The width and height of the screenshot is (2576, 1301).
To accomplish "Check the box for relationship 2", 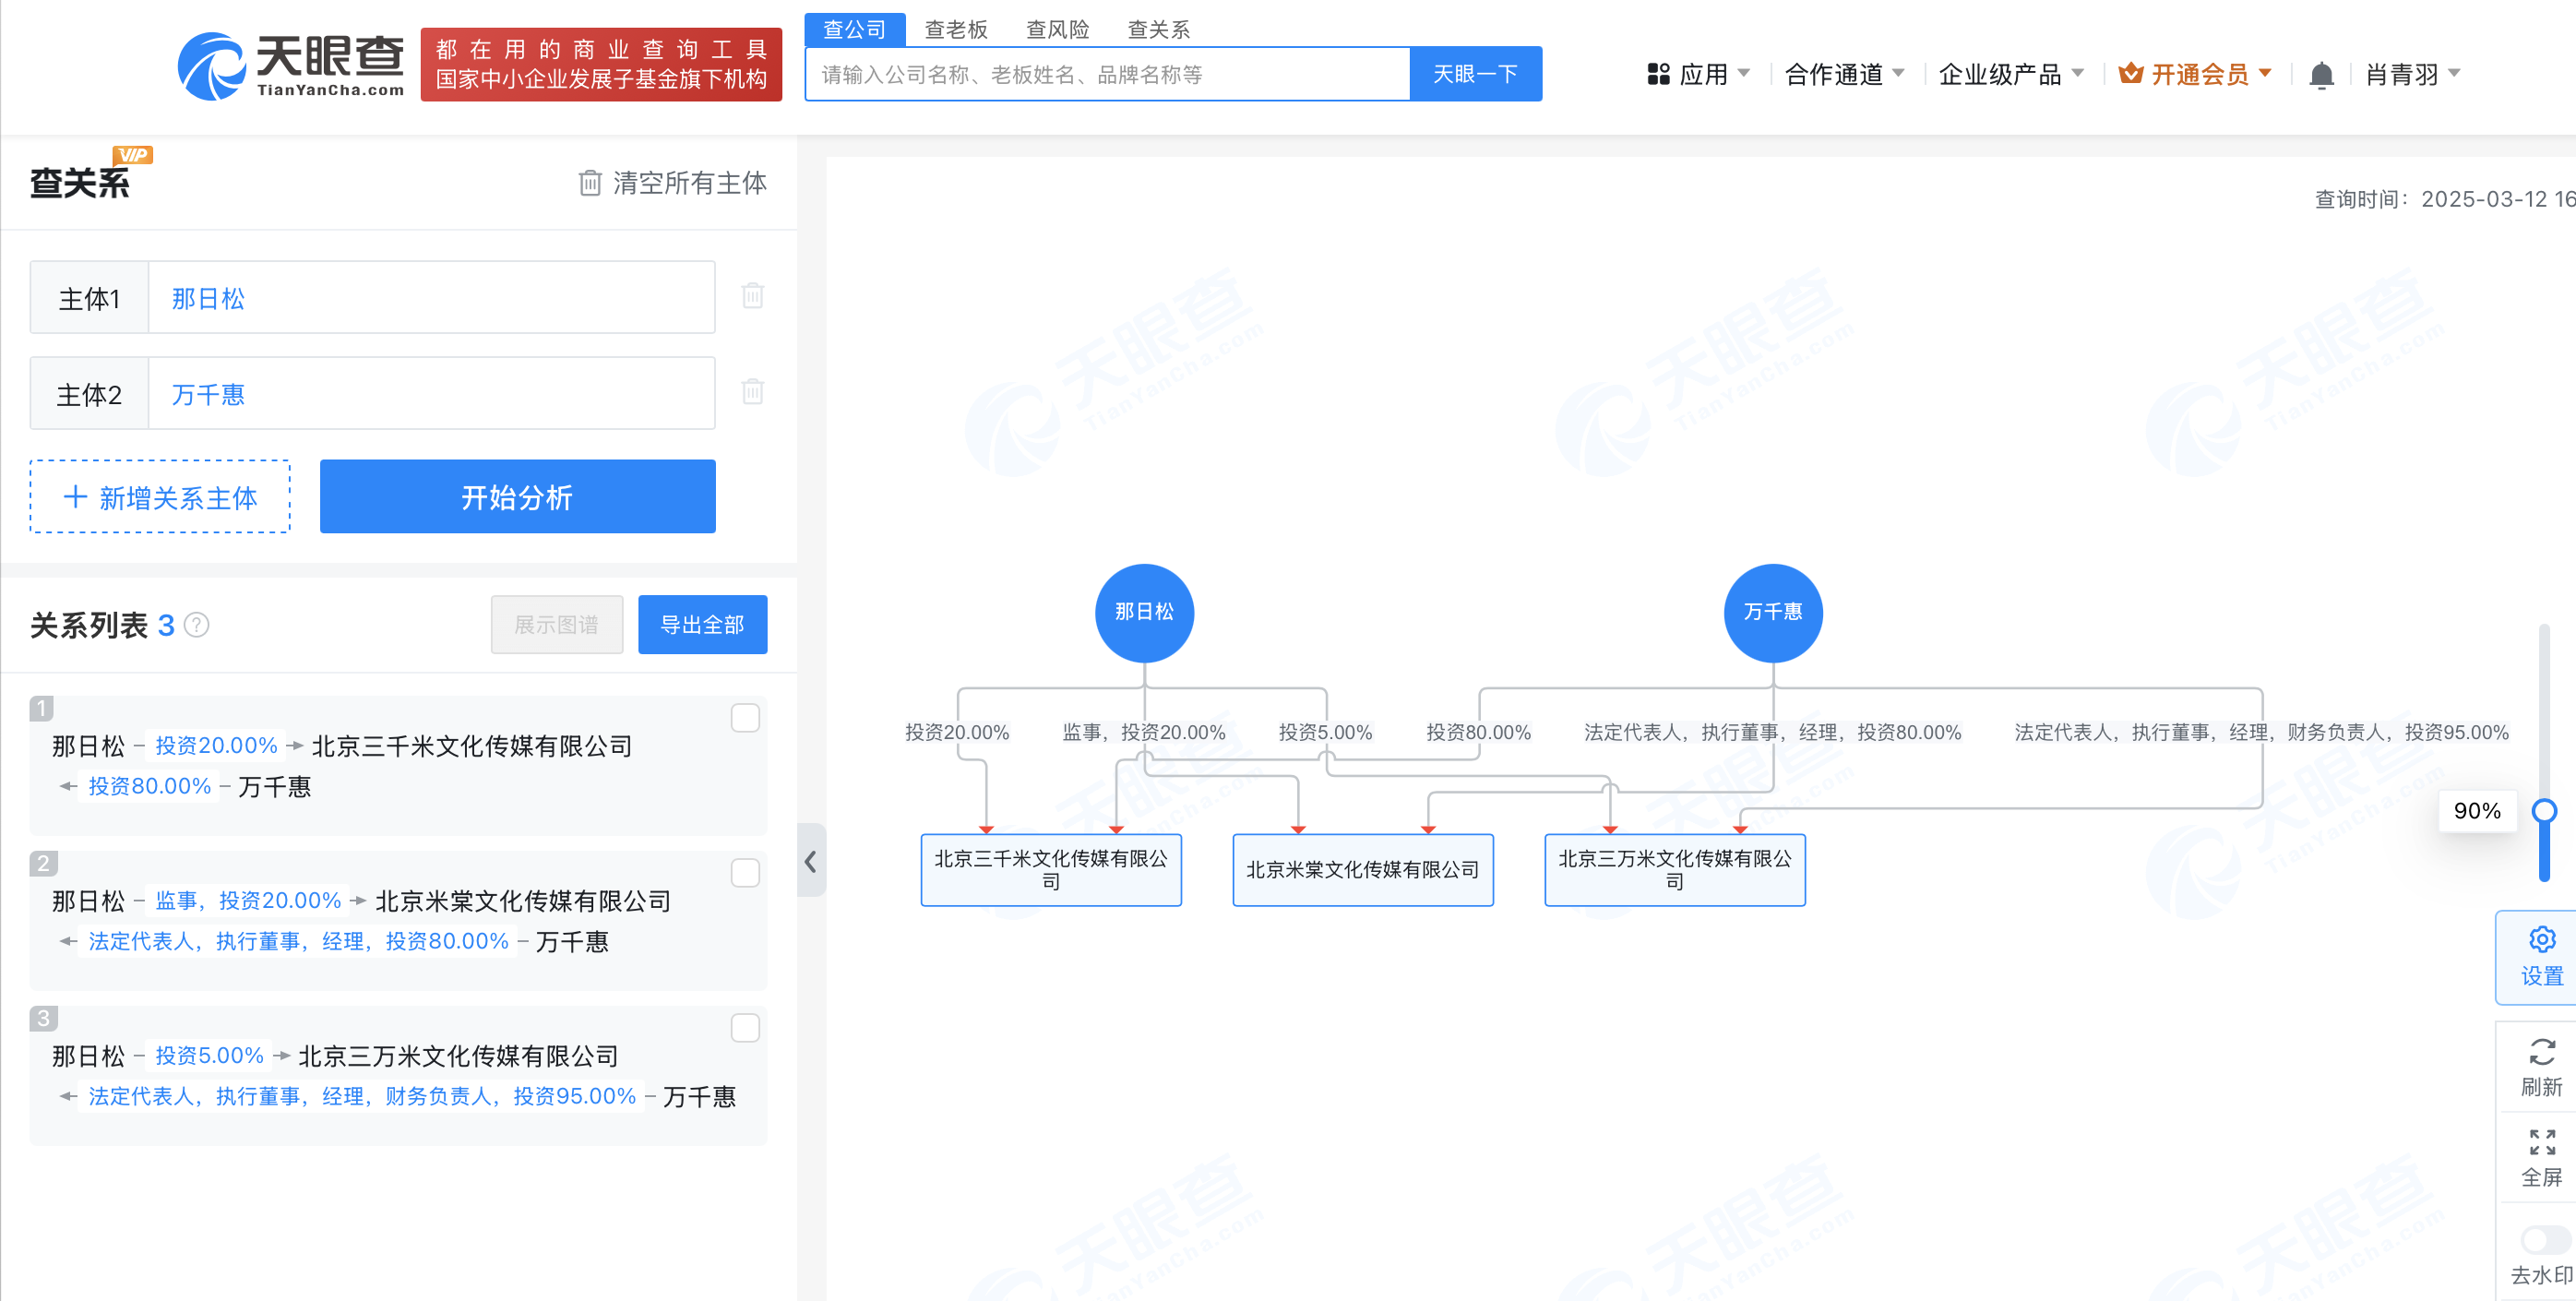I will [x=745, y=873].
